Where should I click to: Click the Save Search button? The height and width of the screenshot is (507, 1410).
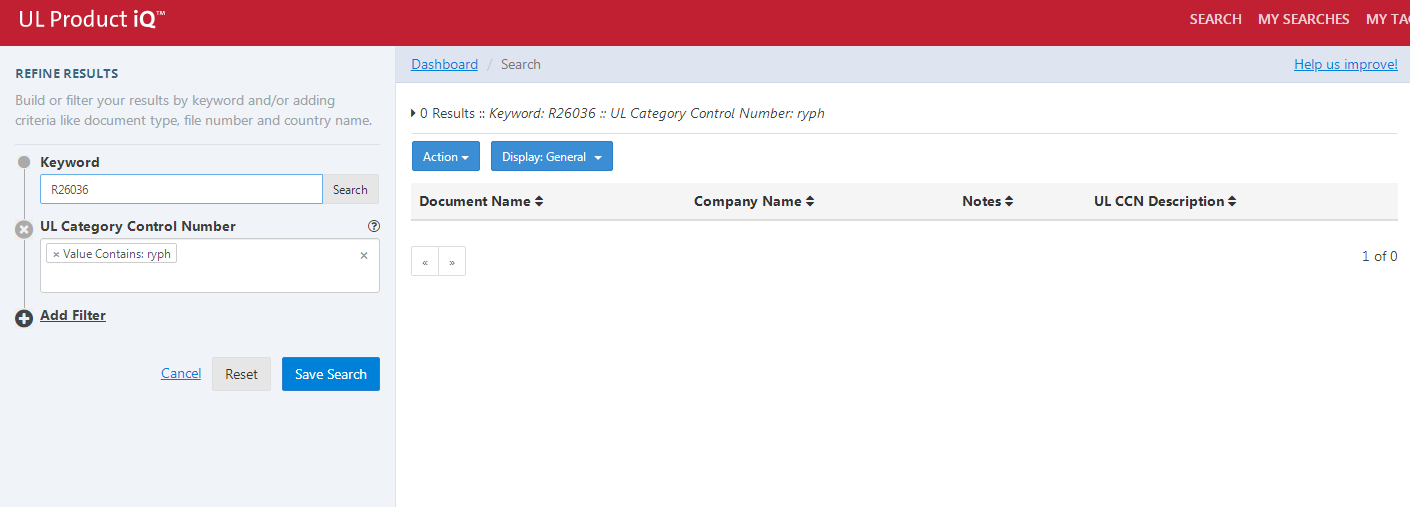pyautogui.click(x=331, y=374)
